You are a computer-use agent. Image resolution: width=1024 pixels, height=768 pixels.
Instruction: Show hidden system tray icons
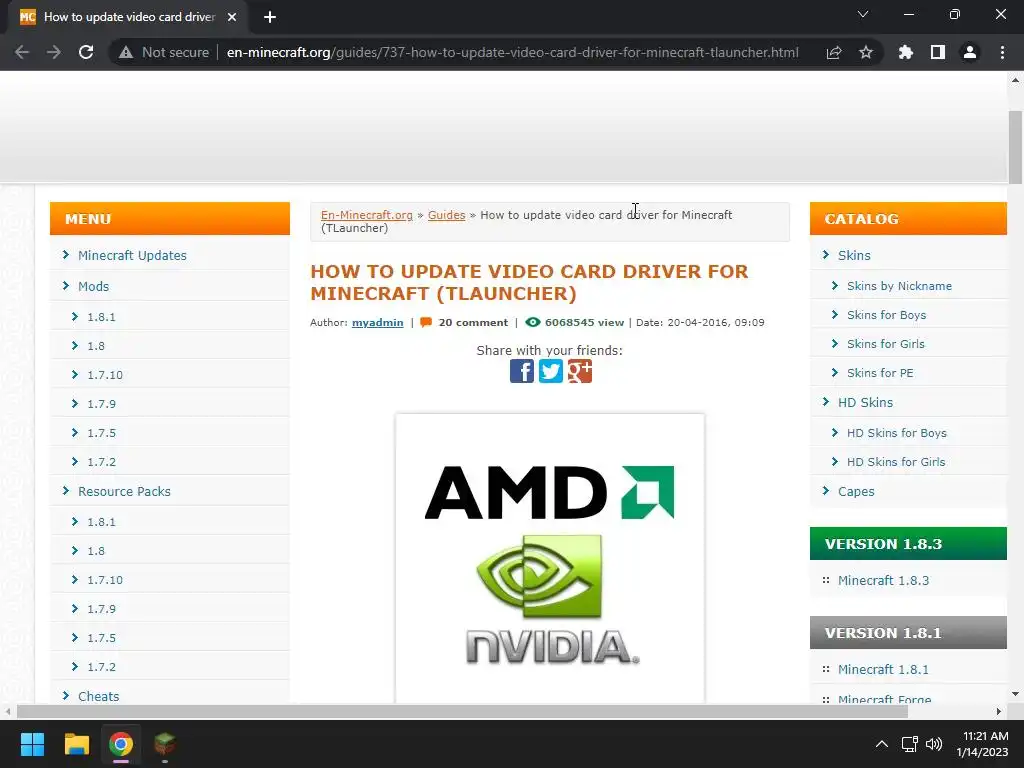pos(882,744)
